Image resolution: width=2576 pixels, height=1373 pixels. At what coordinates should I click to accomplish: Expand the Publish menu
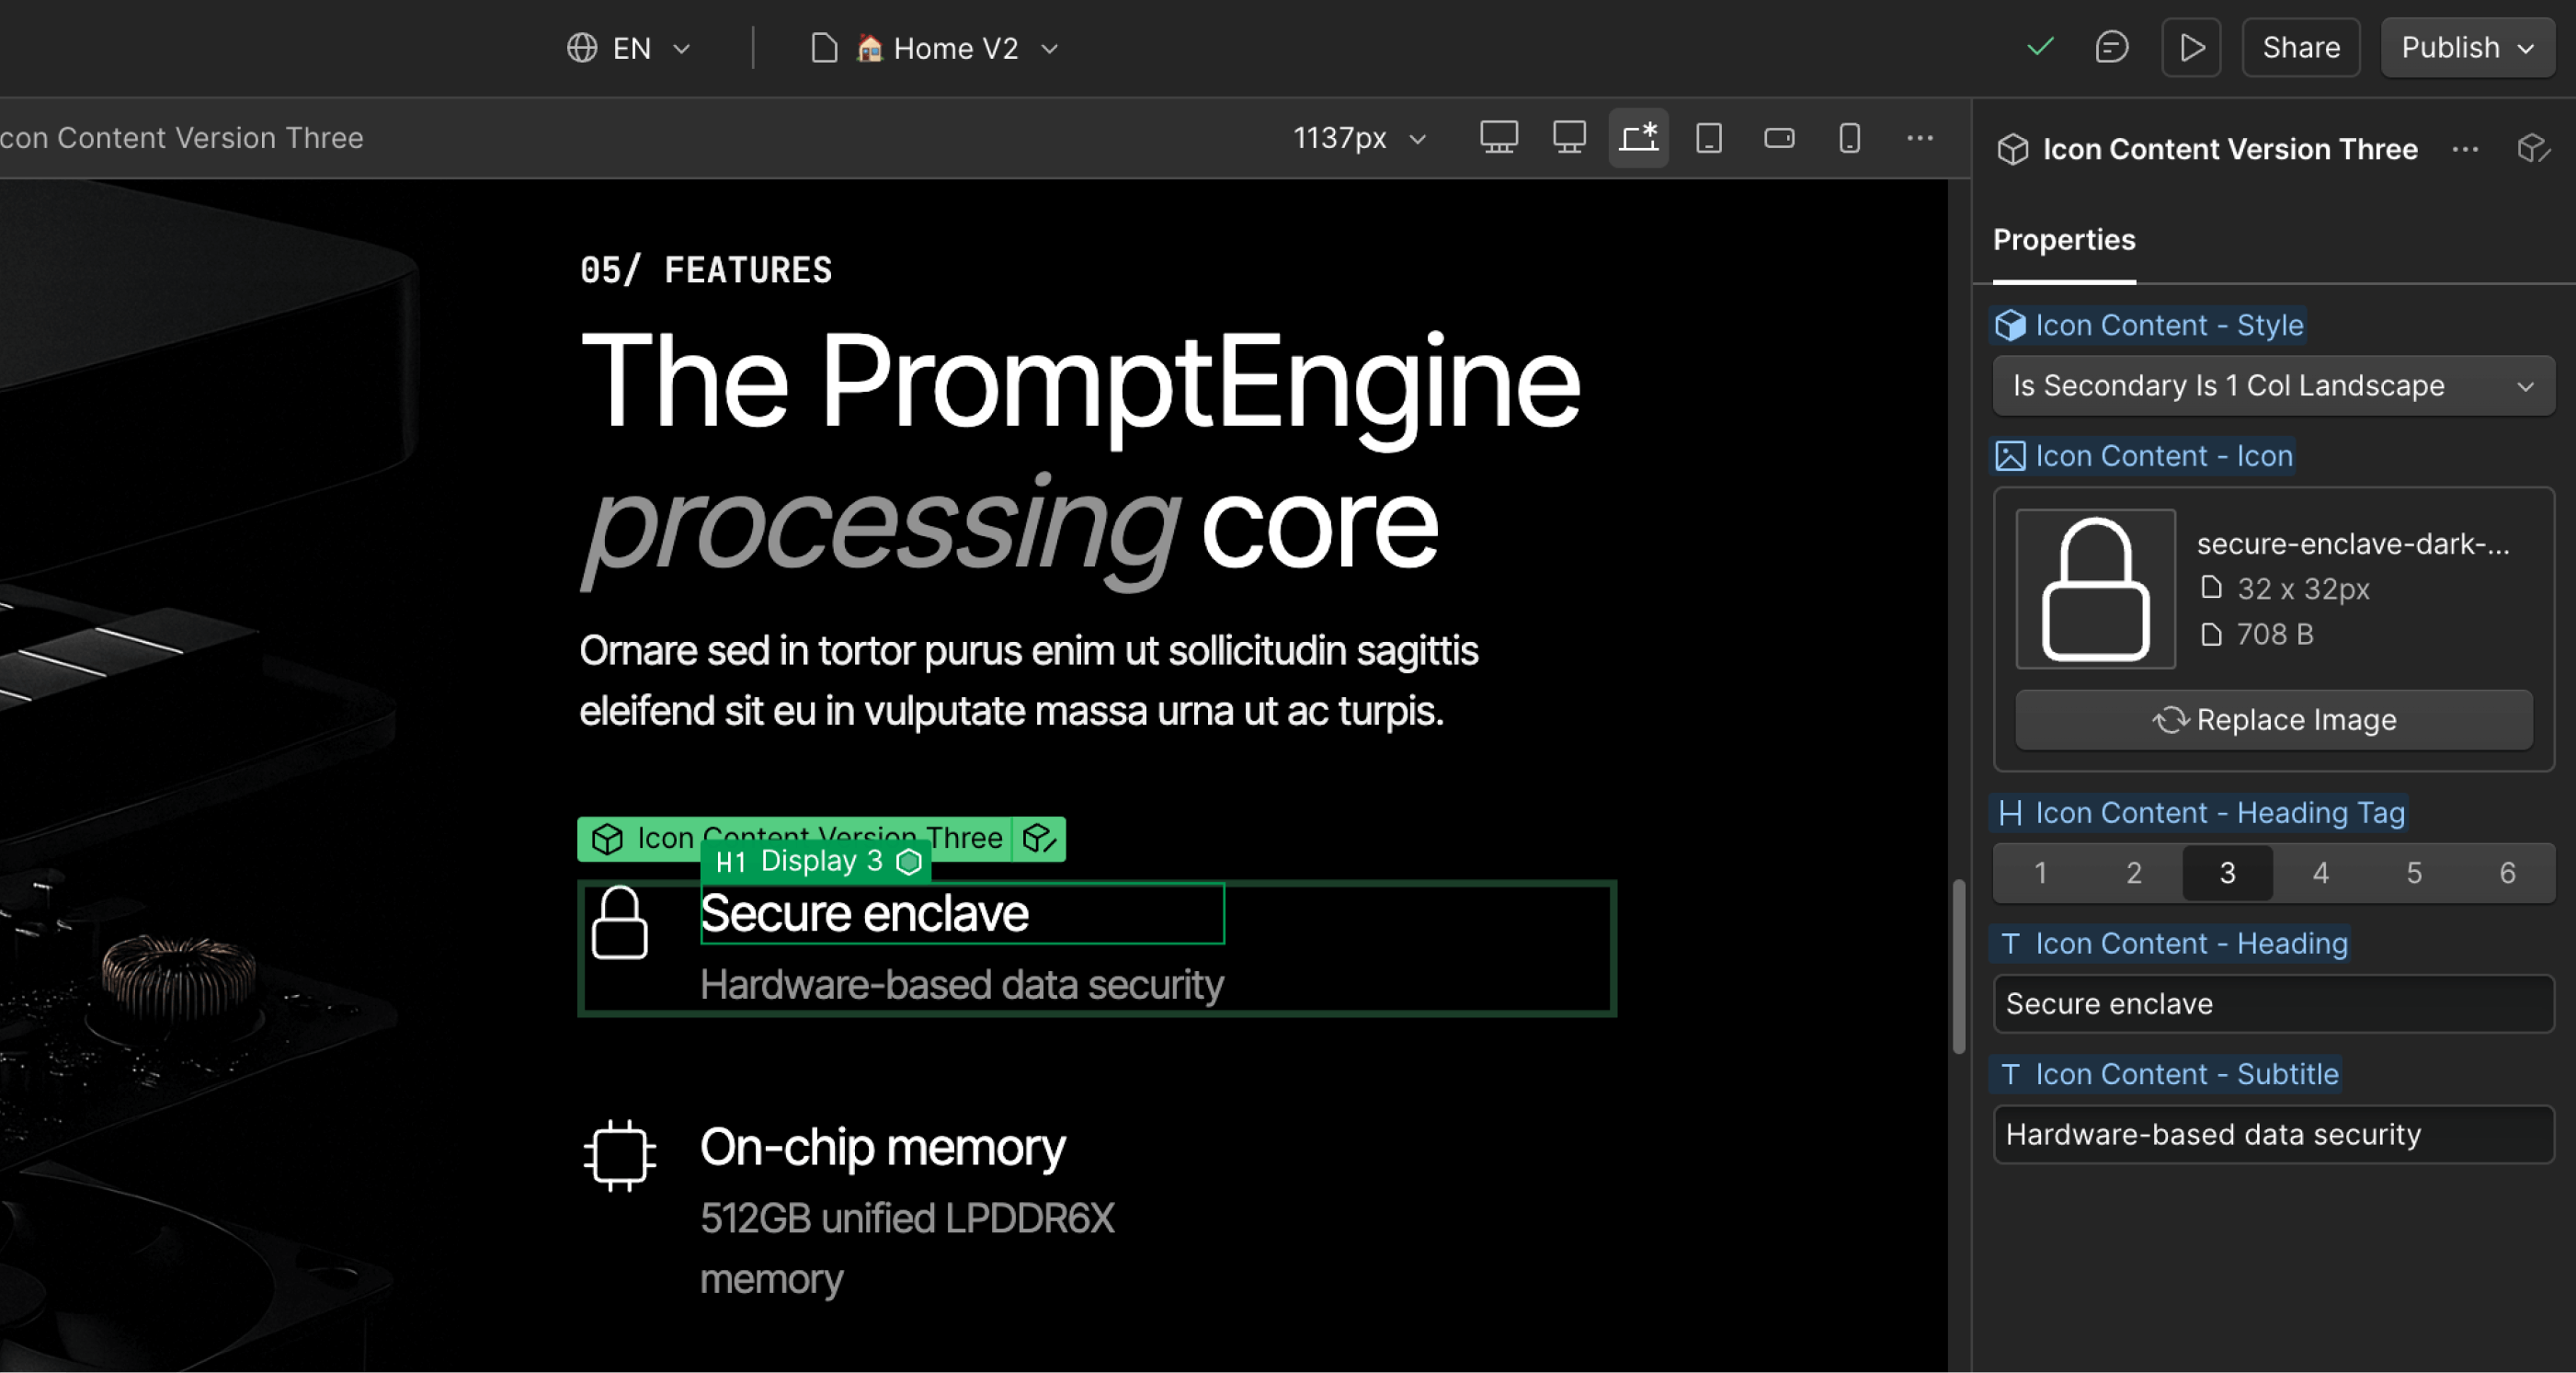(2466, 47)
